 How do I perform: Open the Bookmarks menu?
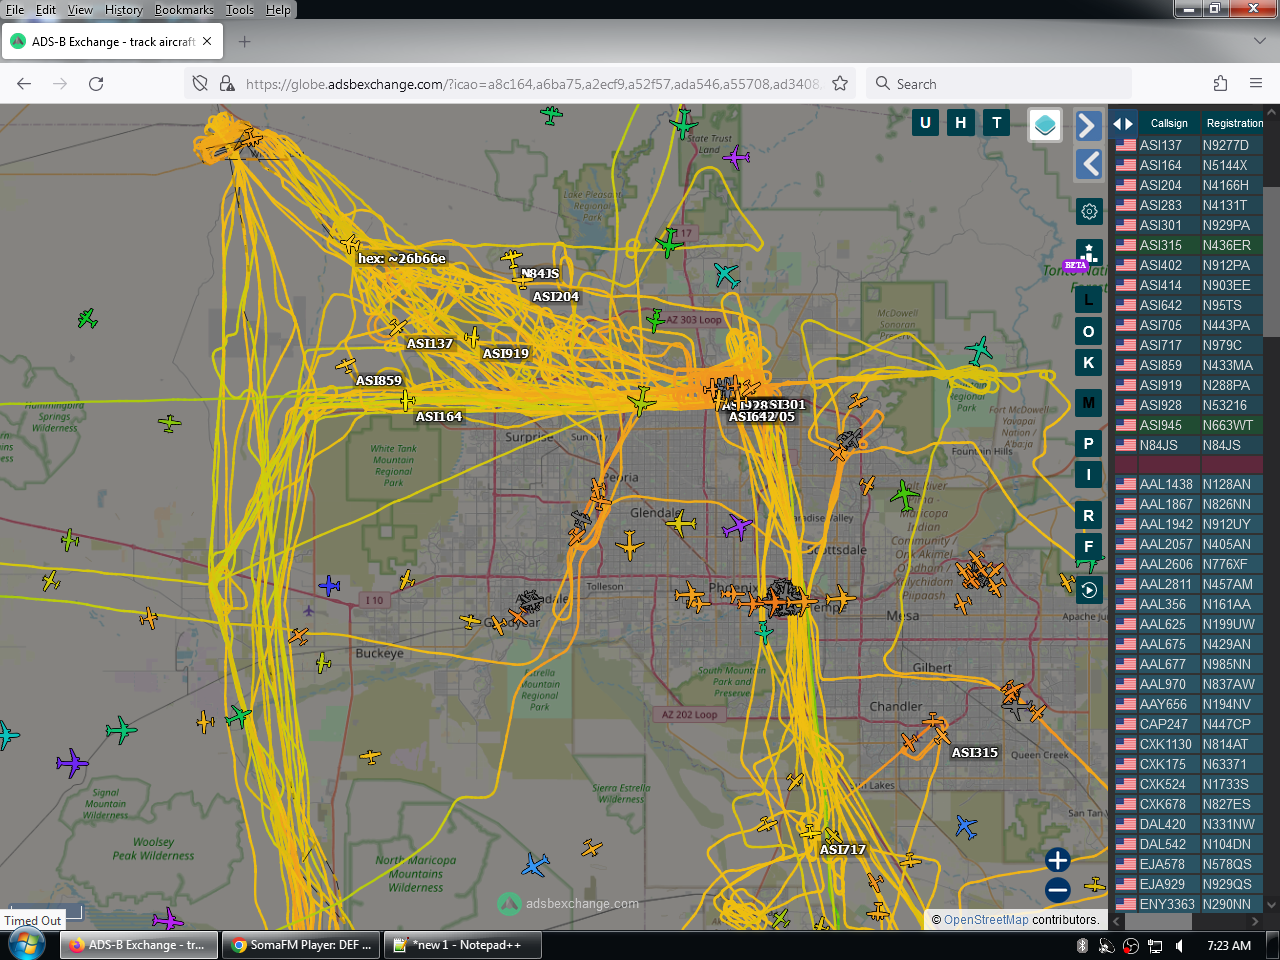(184, 10)
